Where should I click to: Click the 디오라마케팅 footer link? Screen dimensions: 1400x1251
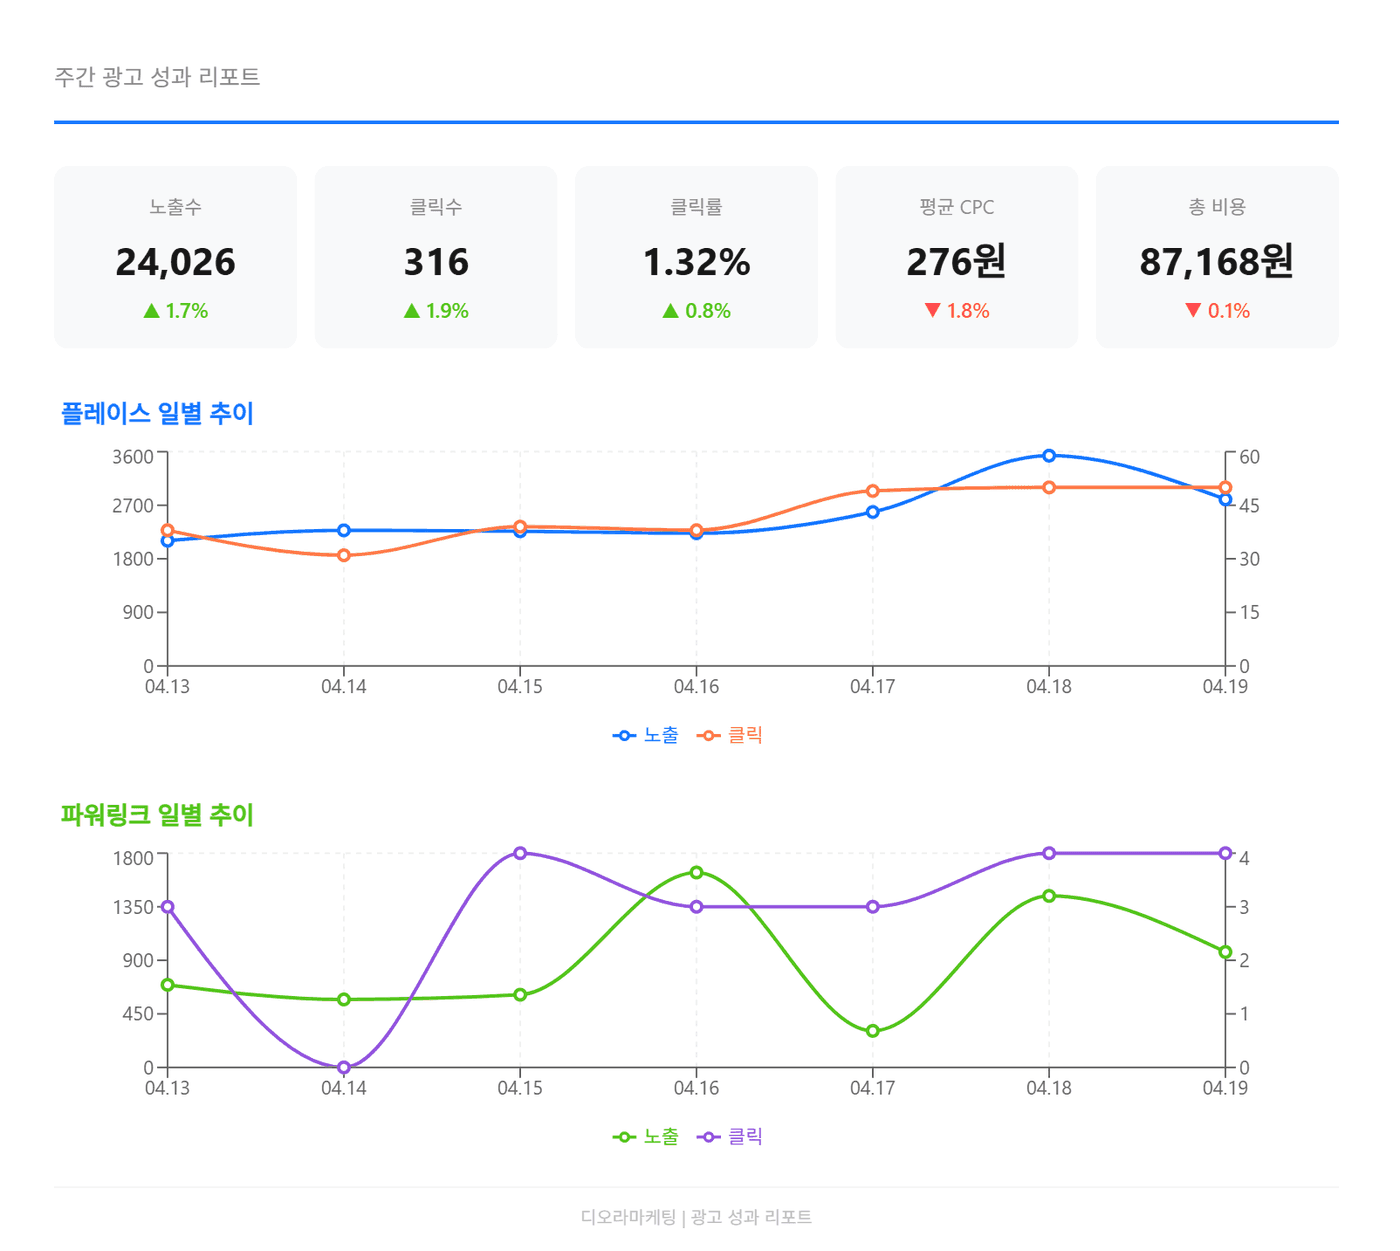630,1218
